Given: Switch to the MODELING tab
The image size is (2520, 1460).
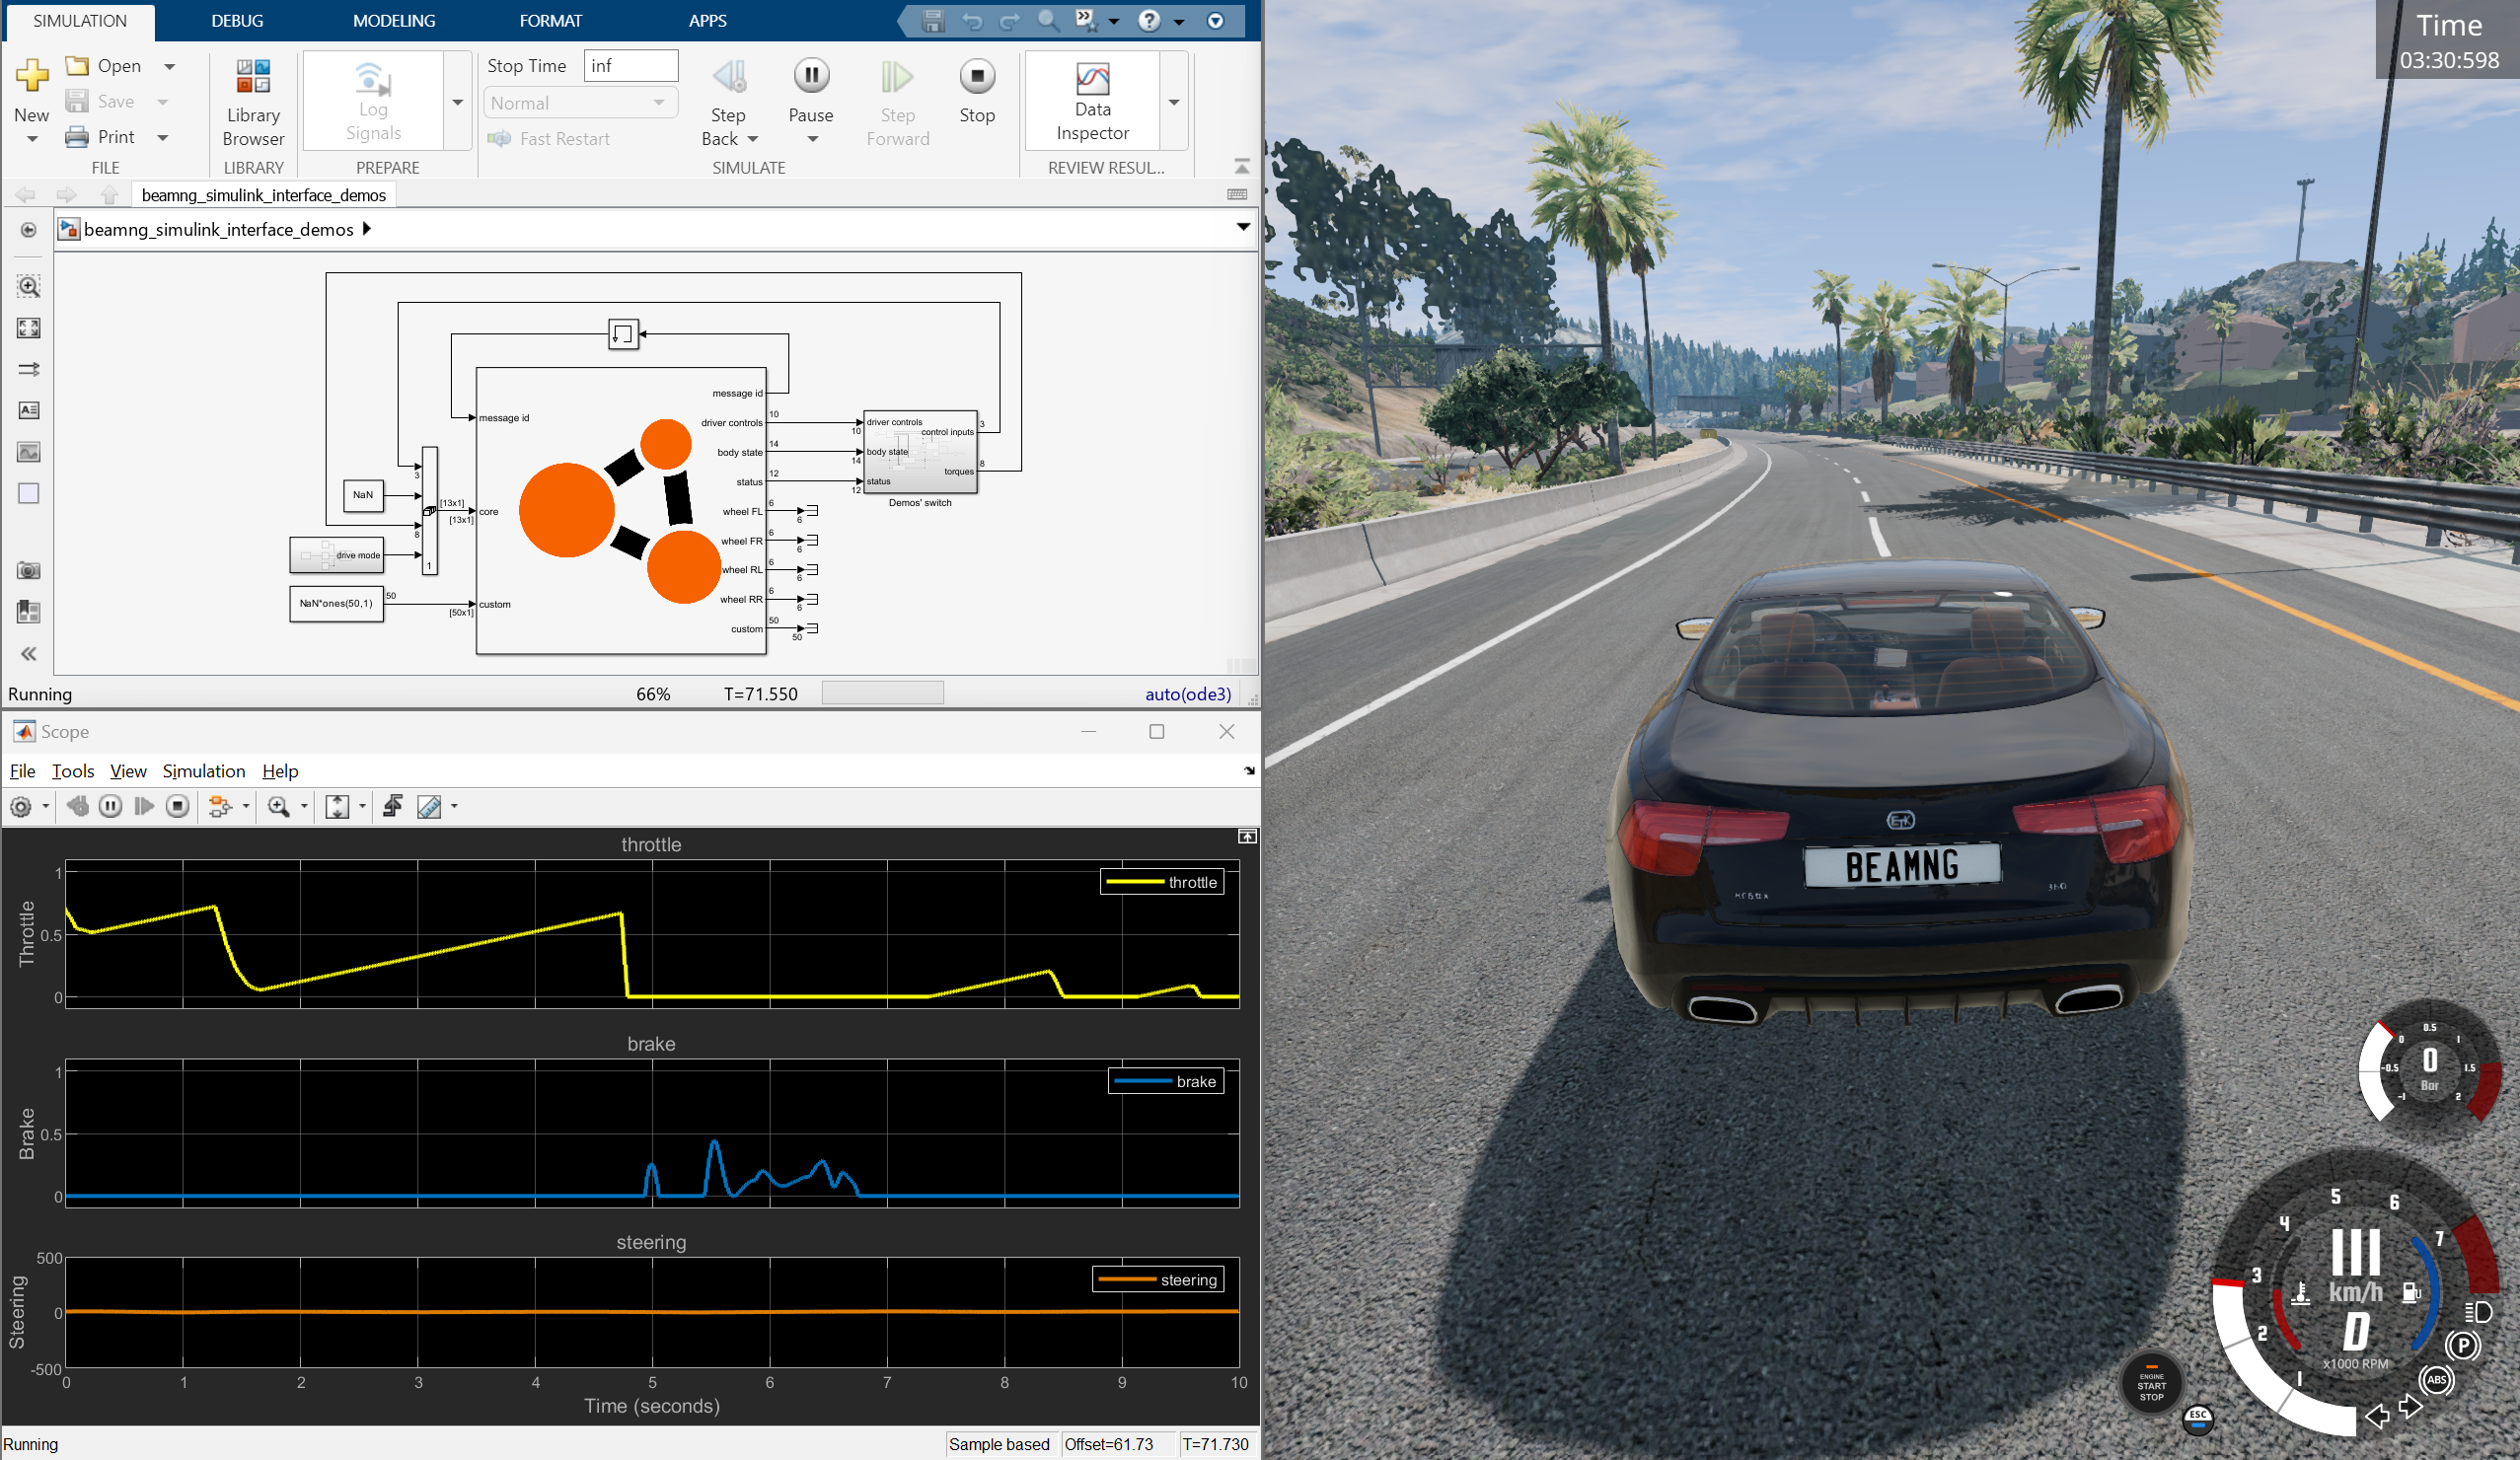Looking at the screenshot, I should 394,21.
